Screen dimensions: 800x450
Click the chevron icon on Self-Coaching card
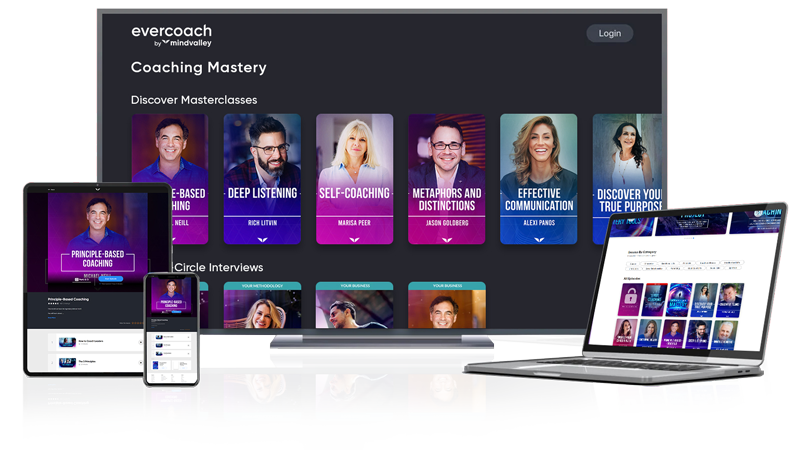point(355,239)
